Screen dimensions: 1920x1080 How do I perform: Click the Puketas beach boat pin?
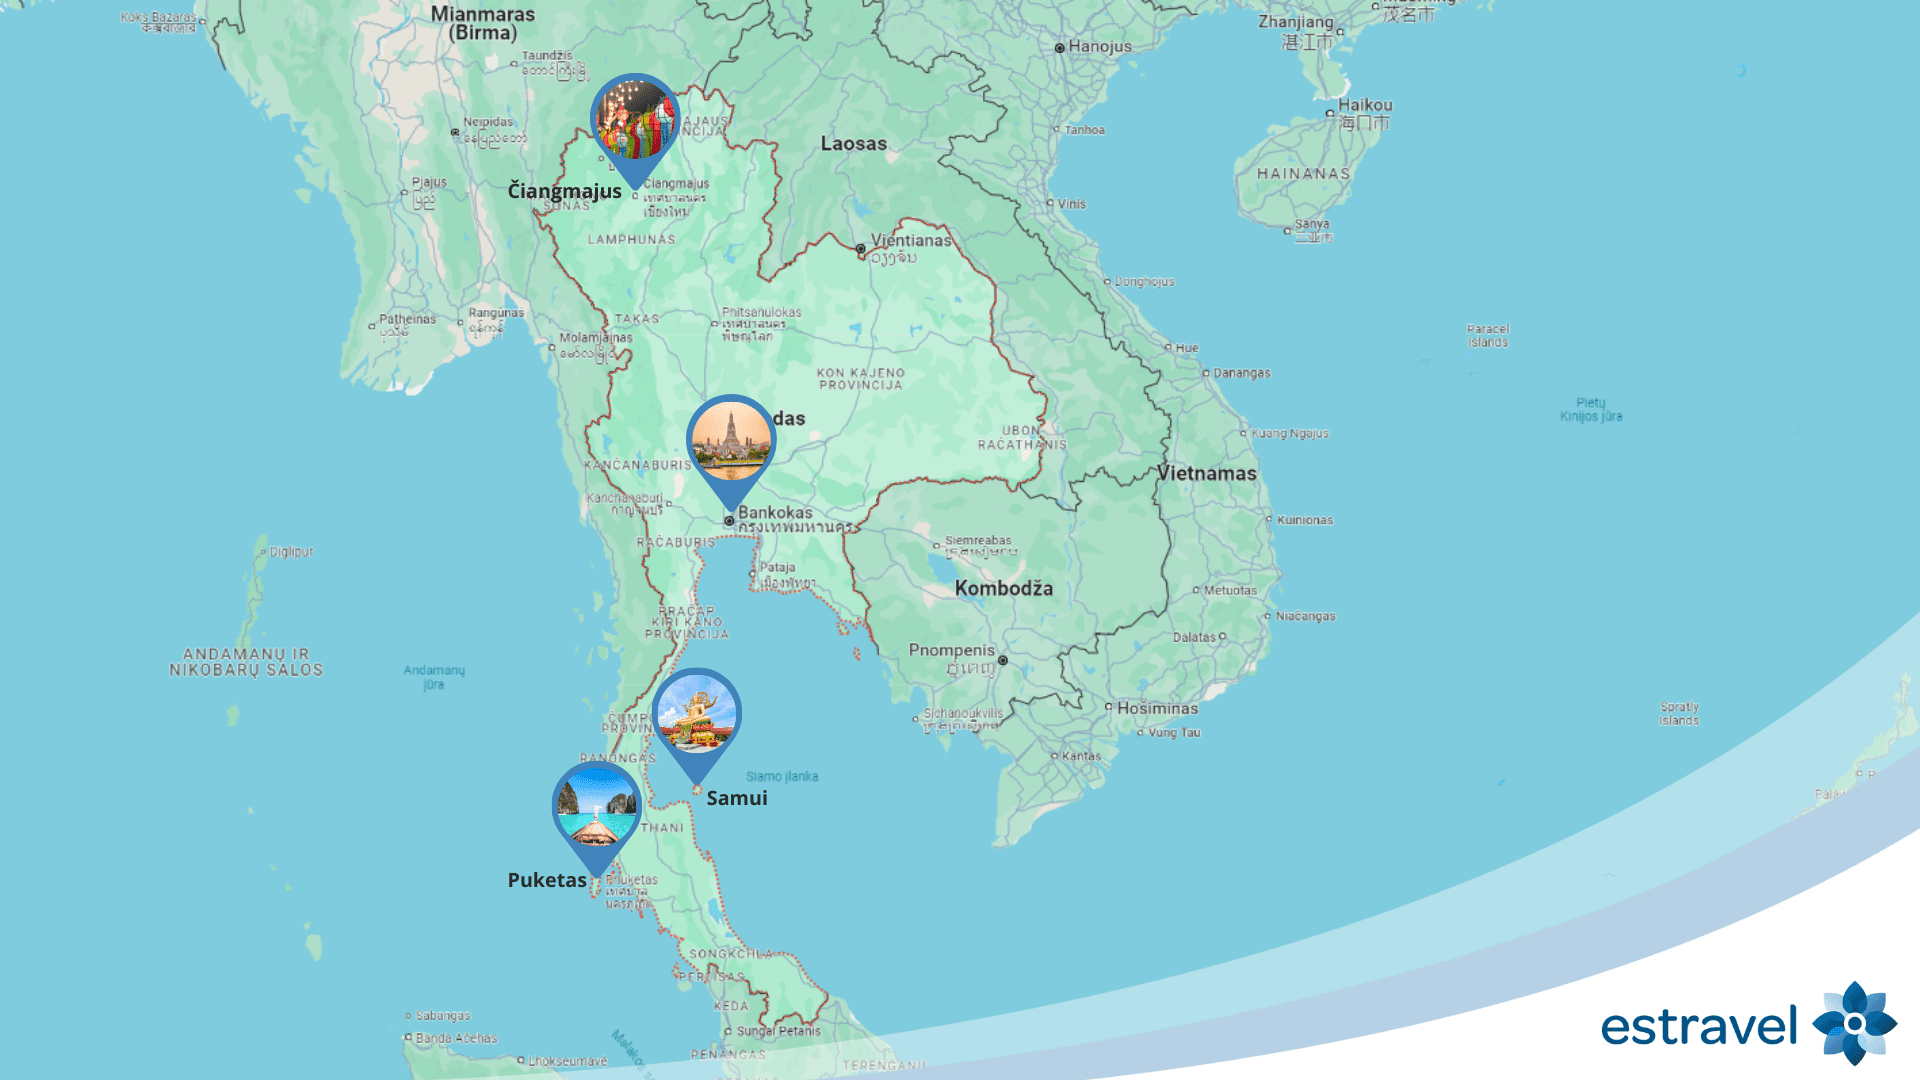(x=597, y=808)
